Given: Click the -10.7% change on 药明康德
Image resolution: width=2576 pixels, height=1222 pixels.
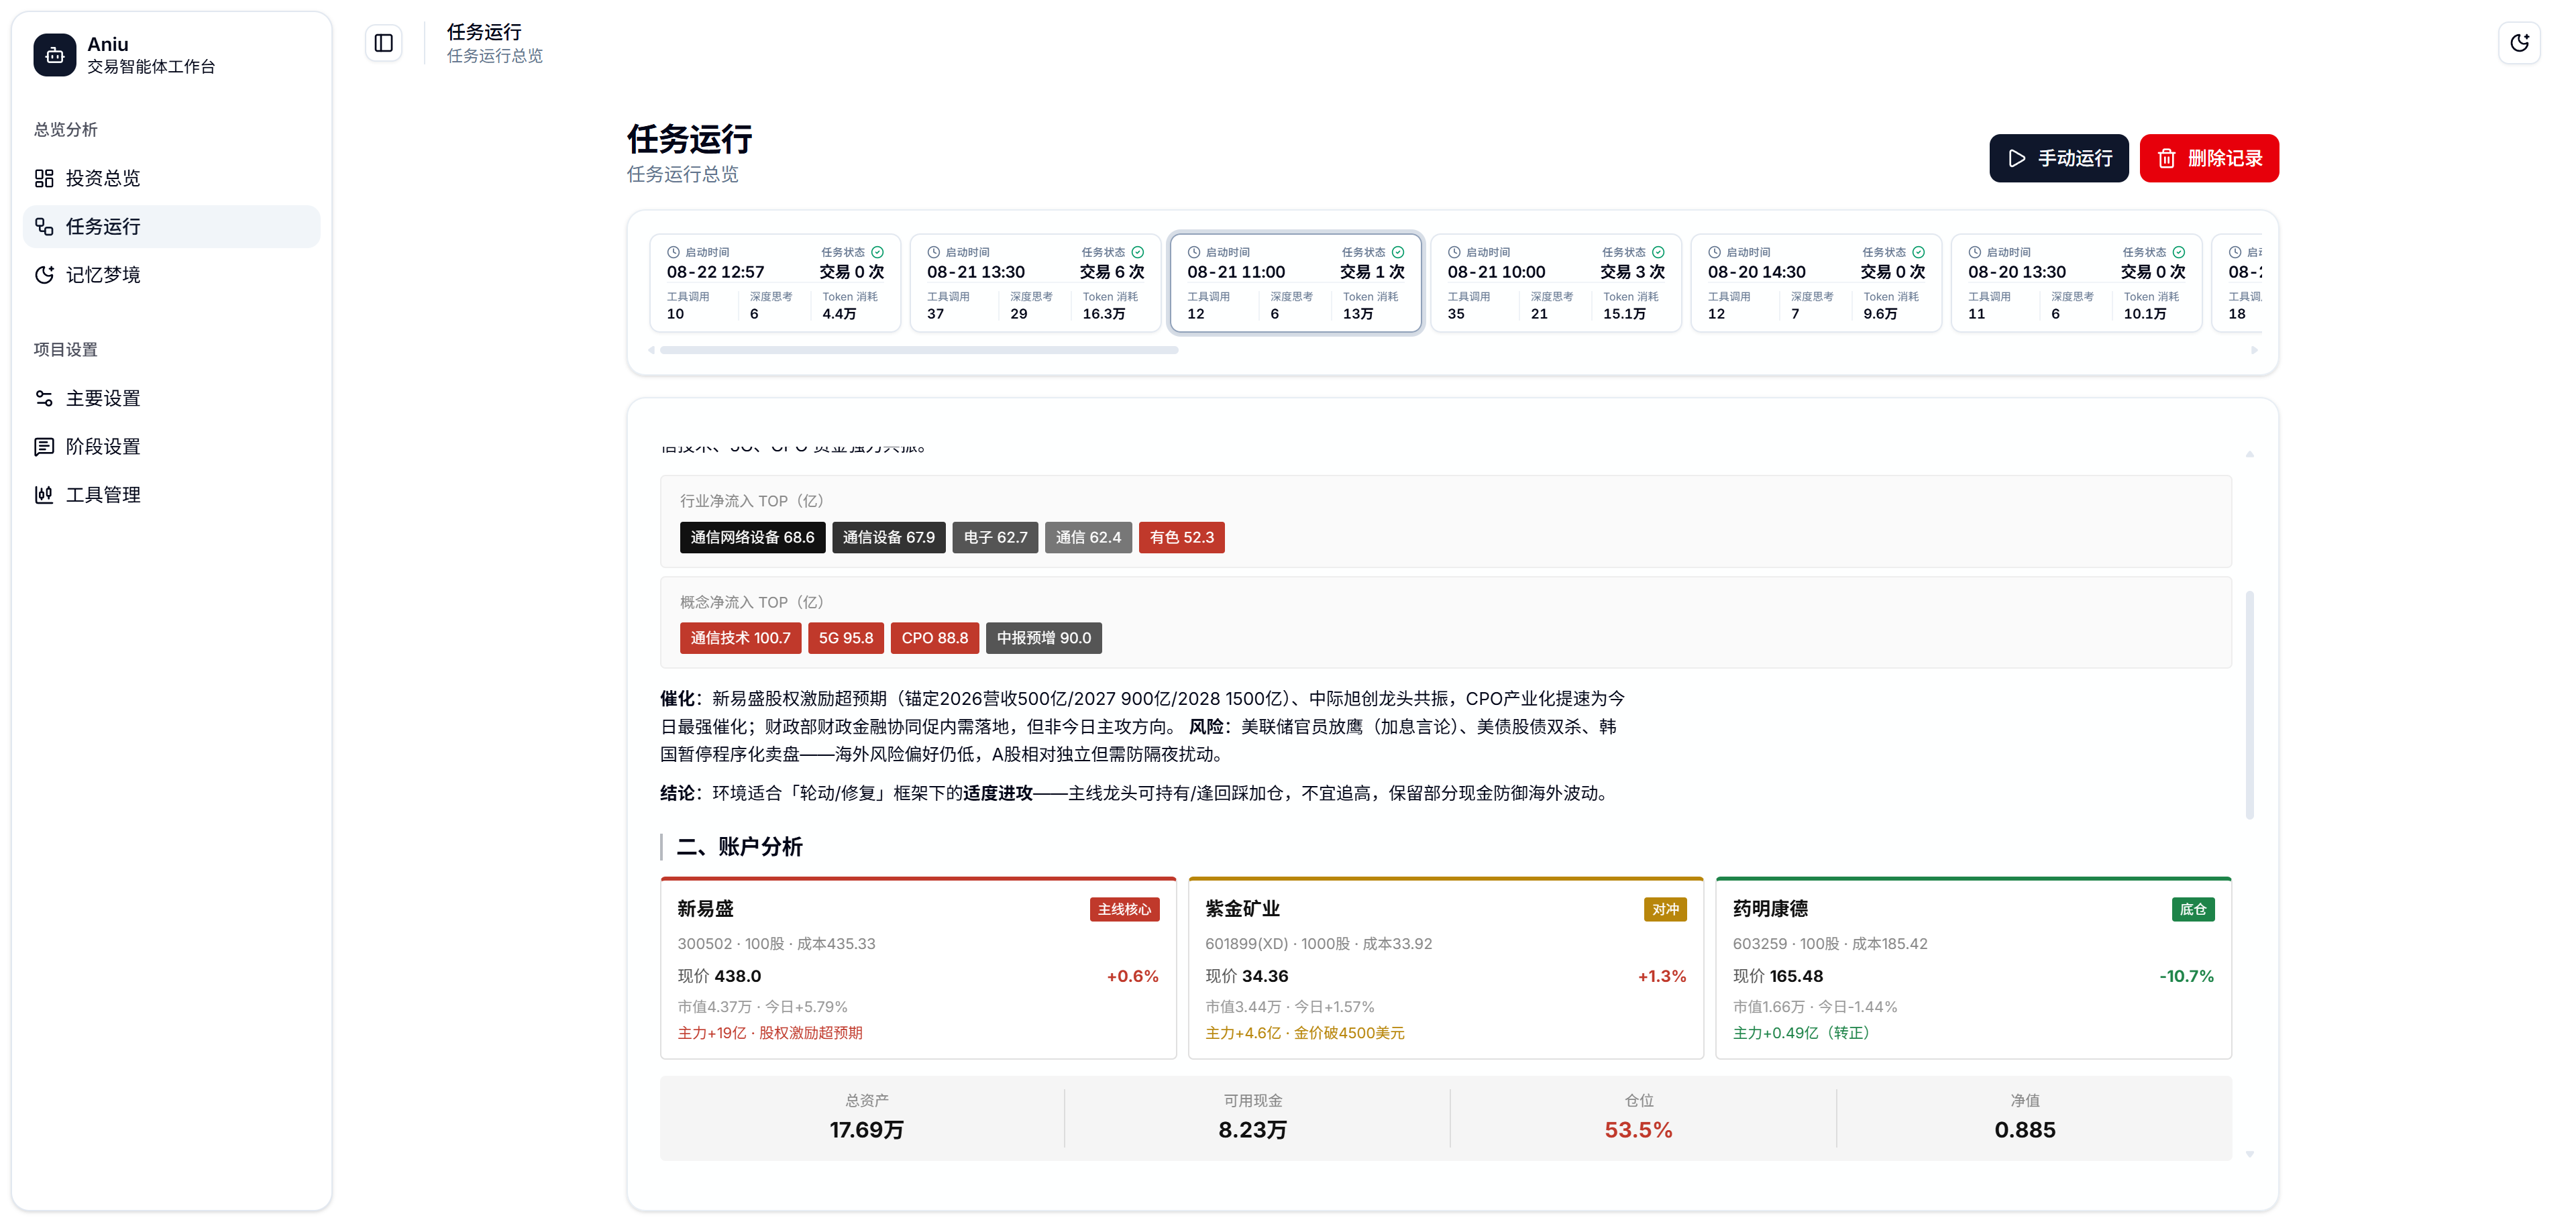Looking at the screenshot, I should tap(2186, 976).
